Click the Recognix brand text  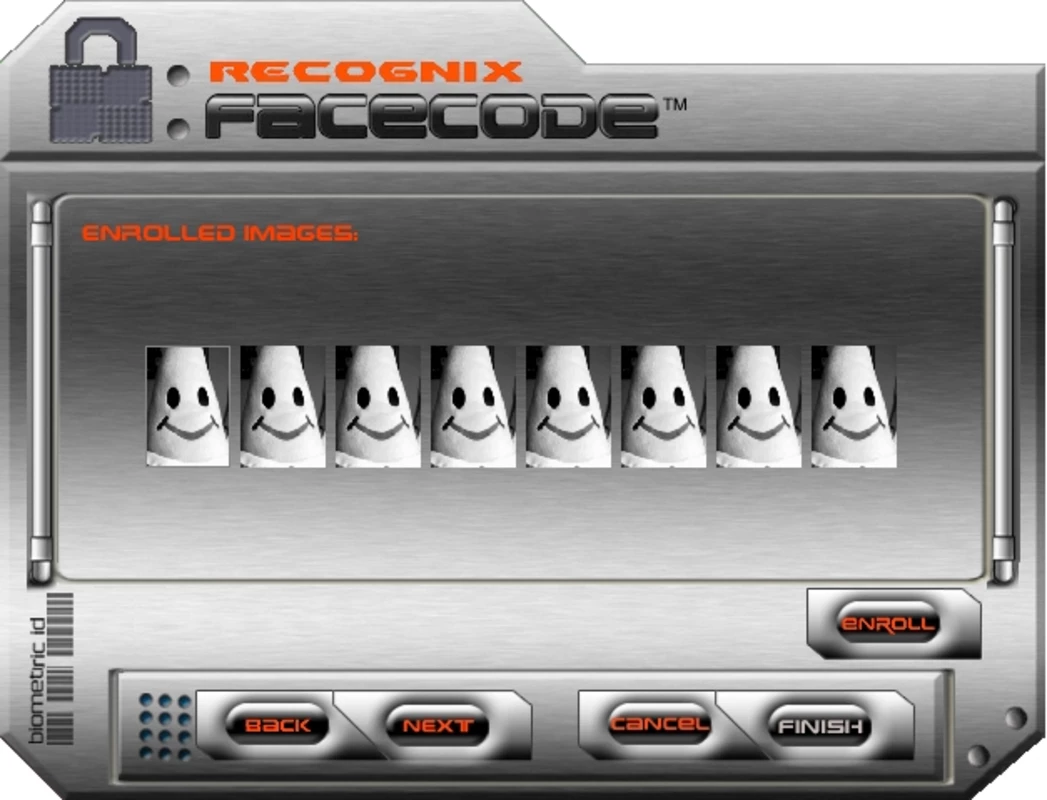[366, 71]
